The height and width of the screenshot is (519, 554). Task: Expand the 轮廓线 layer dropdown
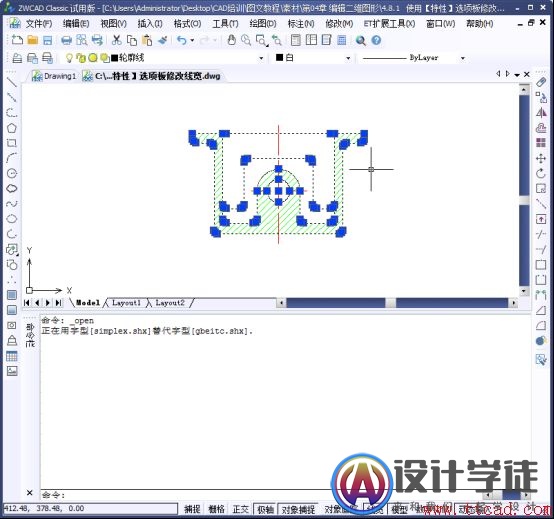[261, 58]
